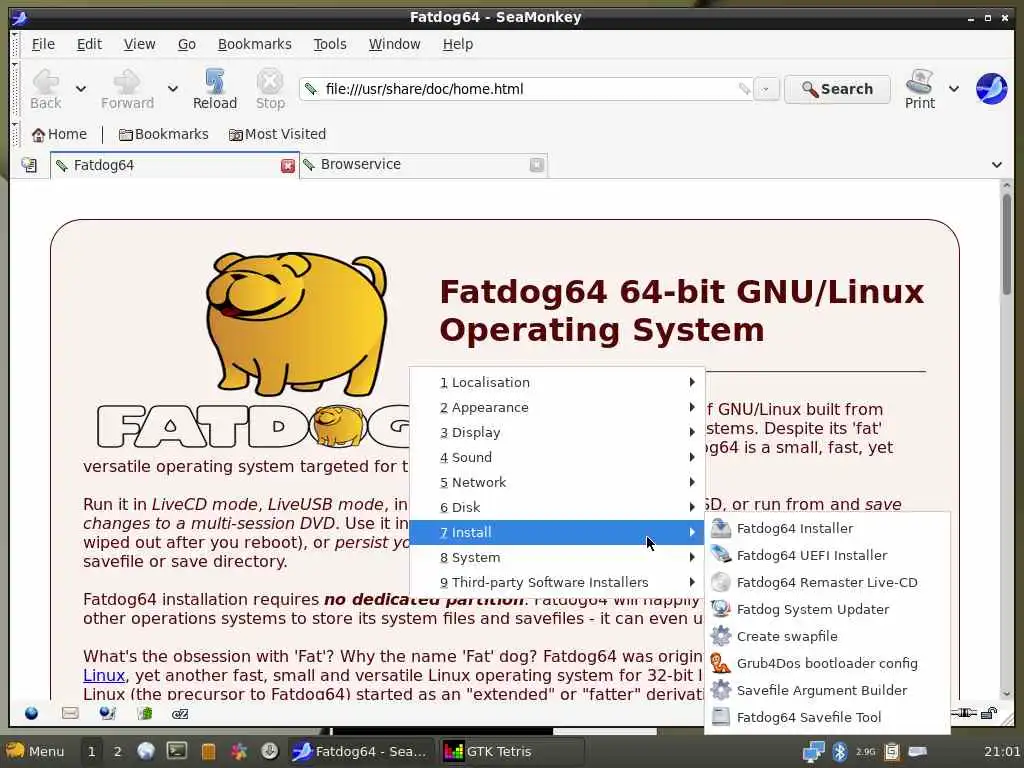Launch Fatdog System Updater
This screenshot has height=768, width=1024.
point(827,609)
